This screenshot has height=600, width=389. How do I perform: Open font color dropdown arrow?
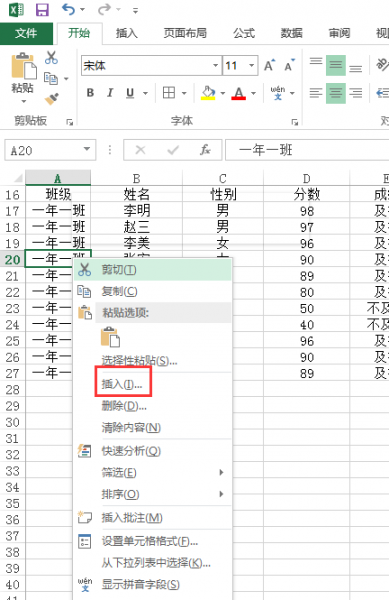[253, 93]
